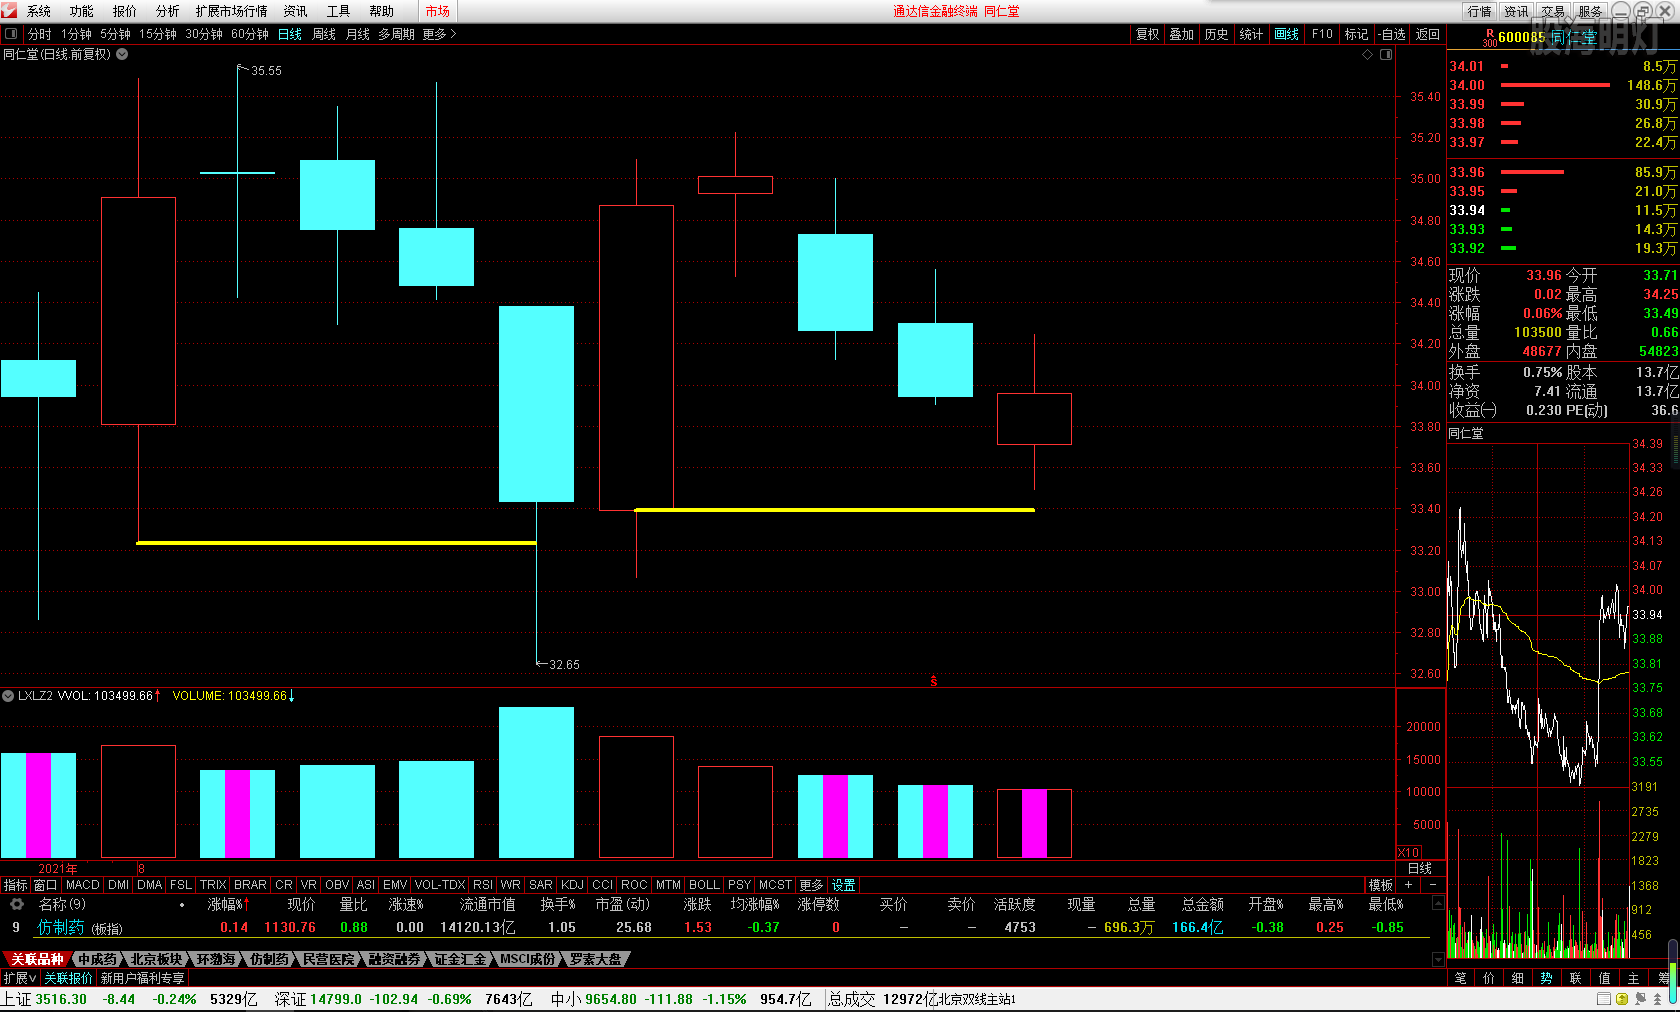Click the double-arrow icon in status bar
The image size is (1680, 1012).
(x=1657, y=999)
